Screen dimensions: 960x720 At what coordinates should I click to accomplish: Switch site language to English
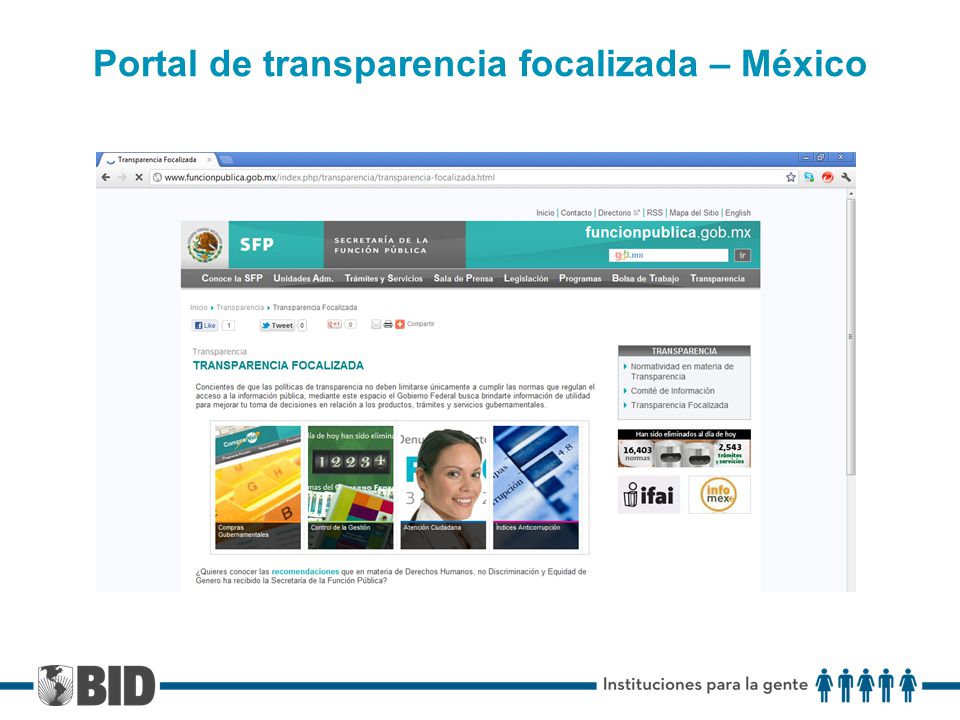[738, 213]
